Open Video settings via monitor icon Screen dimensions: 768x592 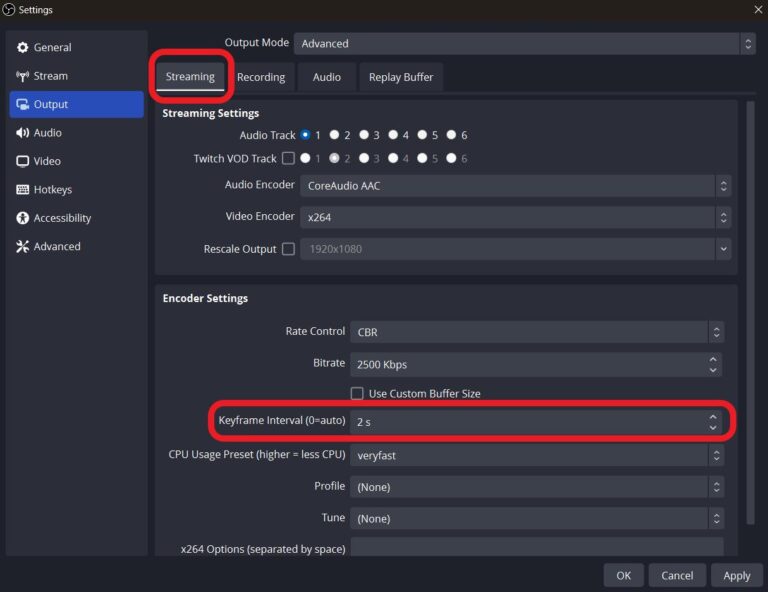tap(23, 161)
